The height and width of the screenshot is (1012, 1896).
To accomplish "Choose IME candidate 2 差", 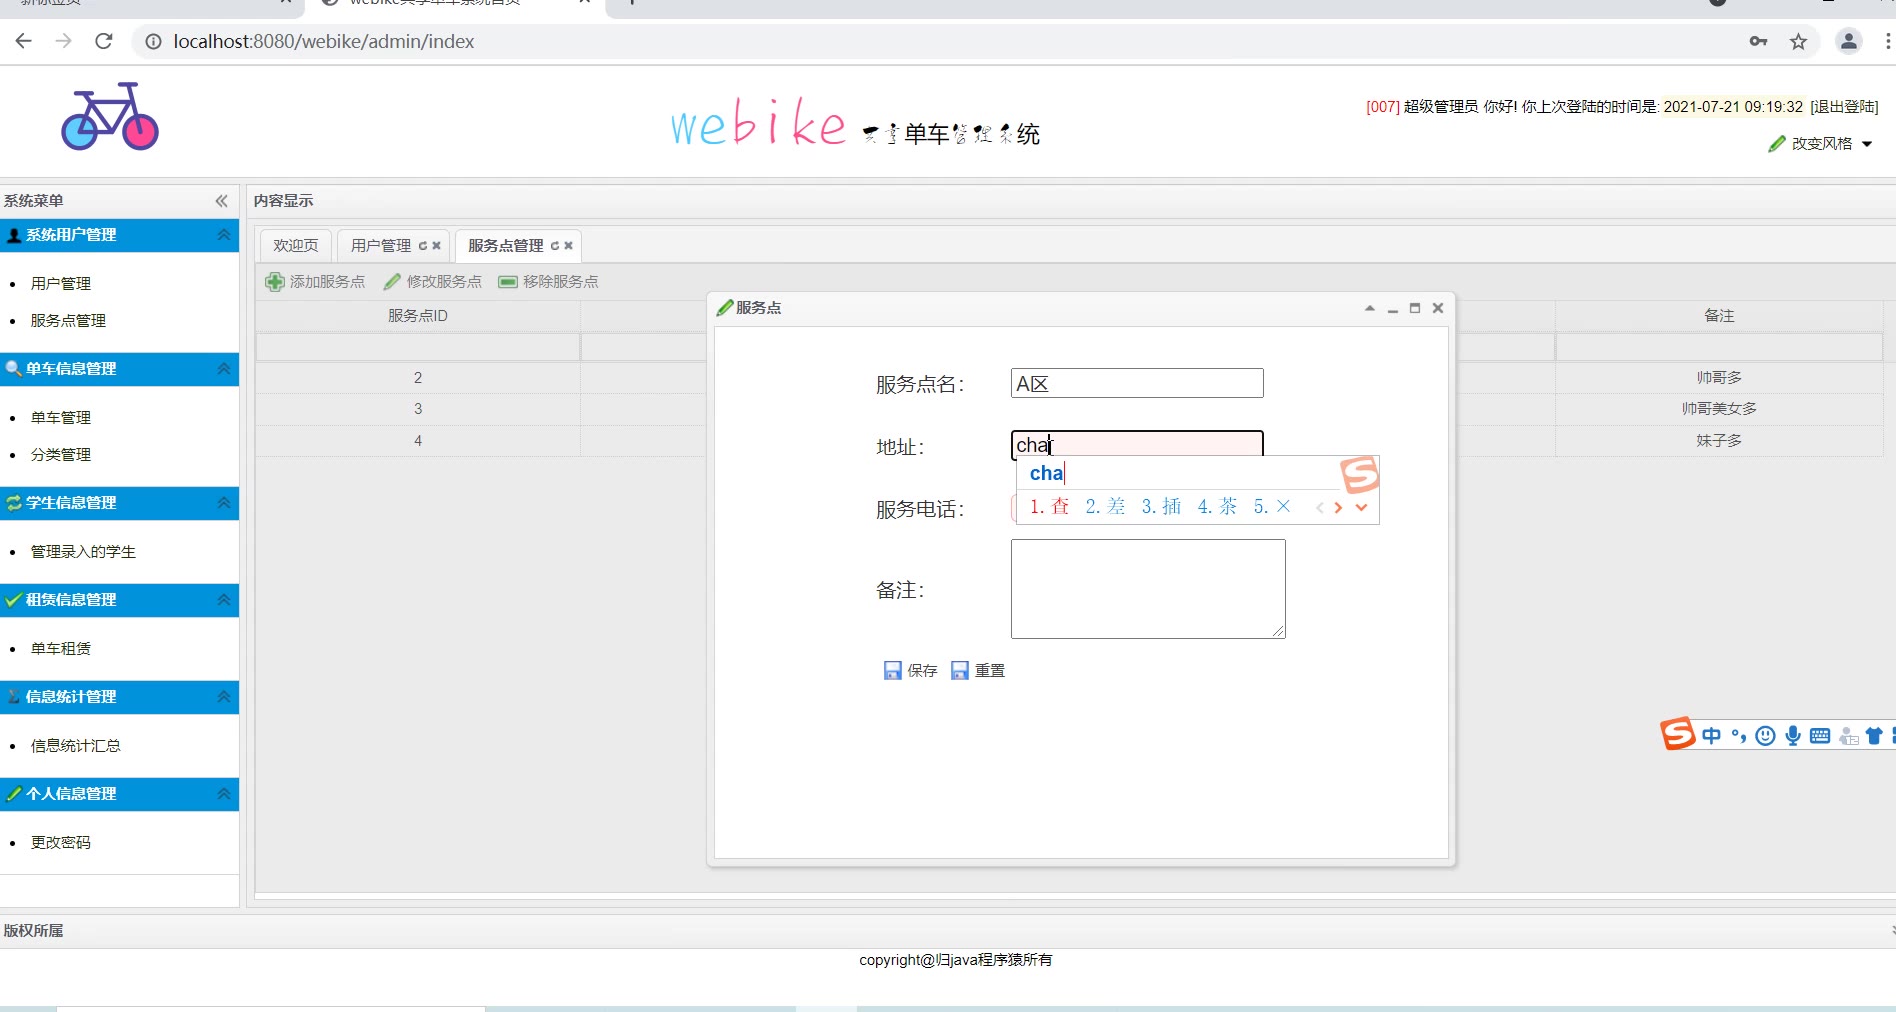I will [x=1106, y=507].
